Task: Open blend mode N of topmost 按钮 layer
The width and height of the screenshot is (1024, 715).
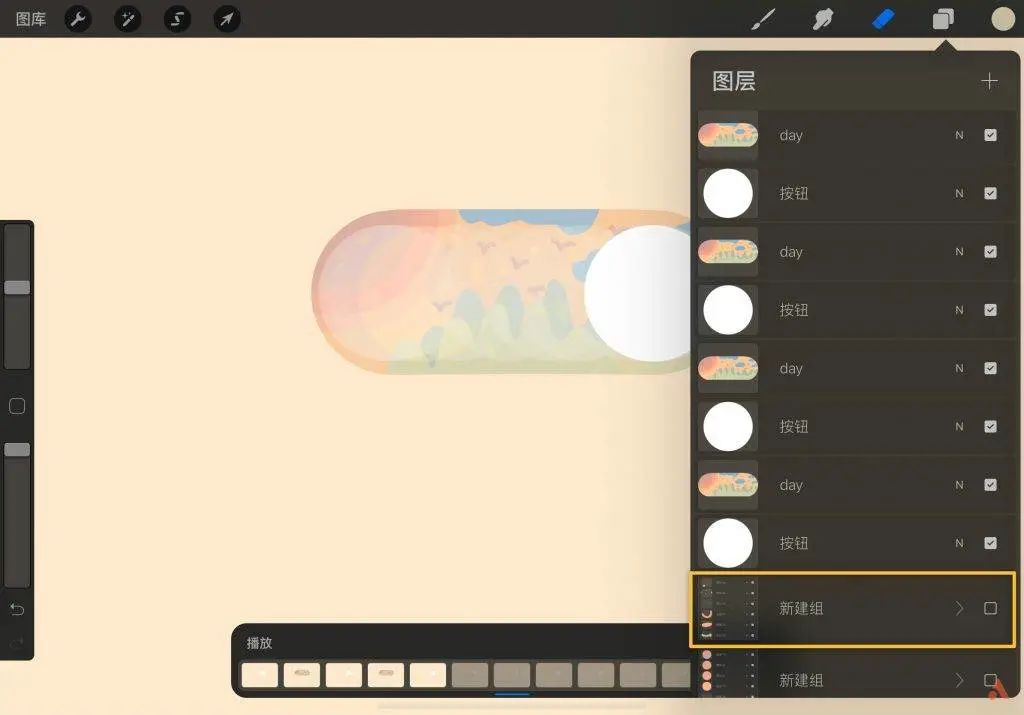Action: pyautogui.click(x=959, y=193)
